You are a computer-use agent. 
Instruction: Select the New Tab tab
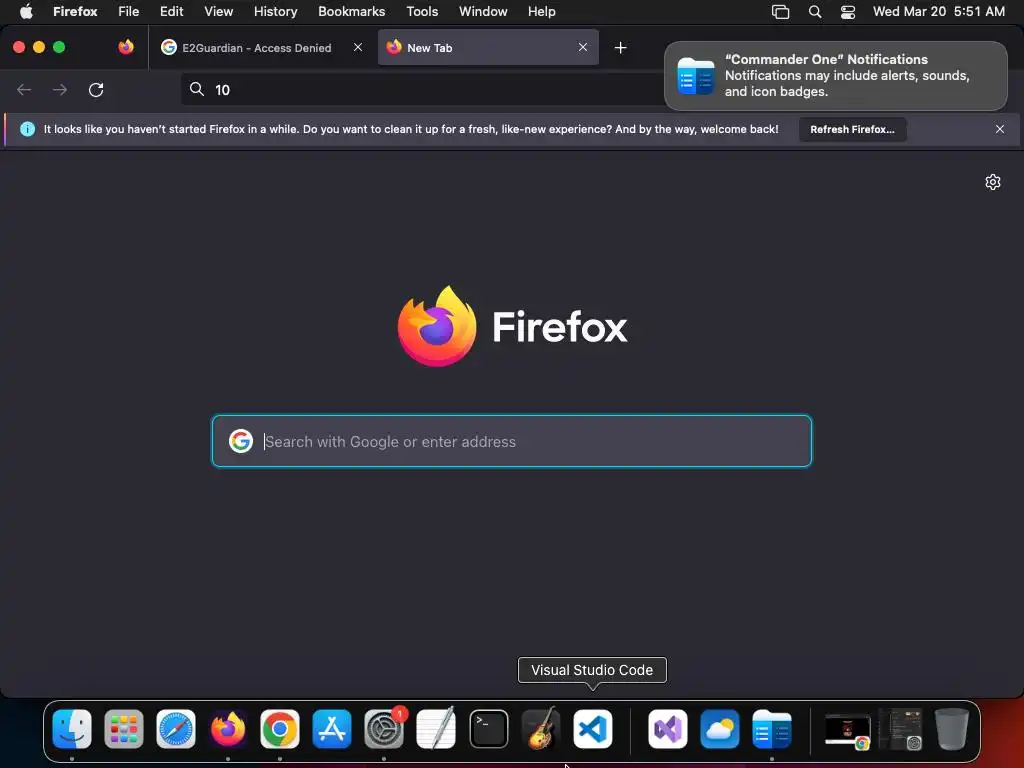coord(488,48)
